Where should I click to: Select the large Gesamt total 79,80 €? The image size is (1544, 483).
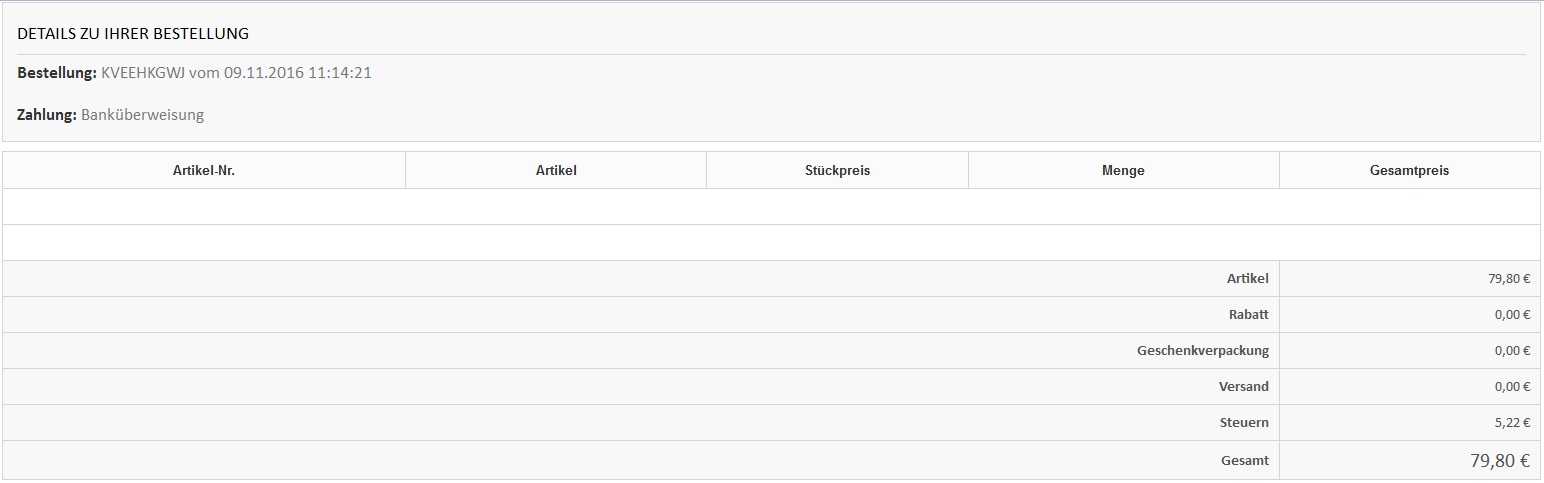pos(1500,460)
